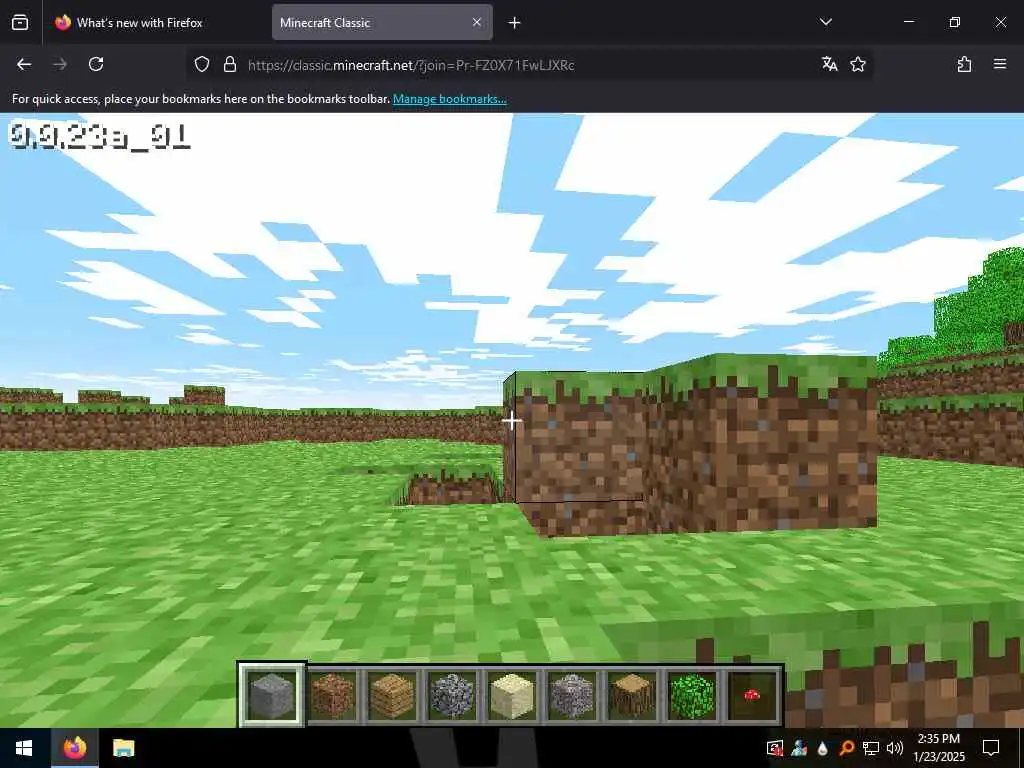
Task: Open the Extensions puzzle icon
Action: point(964,64)
